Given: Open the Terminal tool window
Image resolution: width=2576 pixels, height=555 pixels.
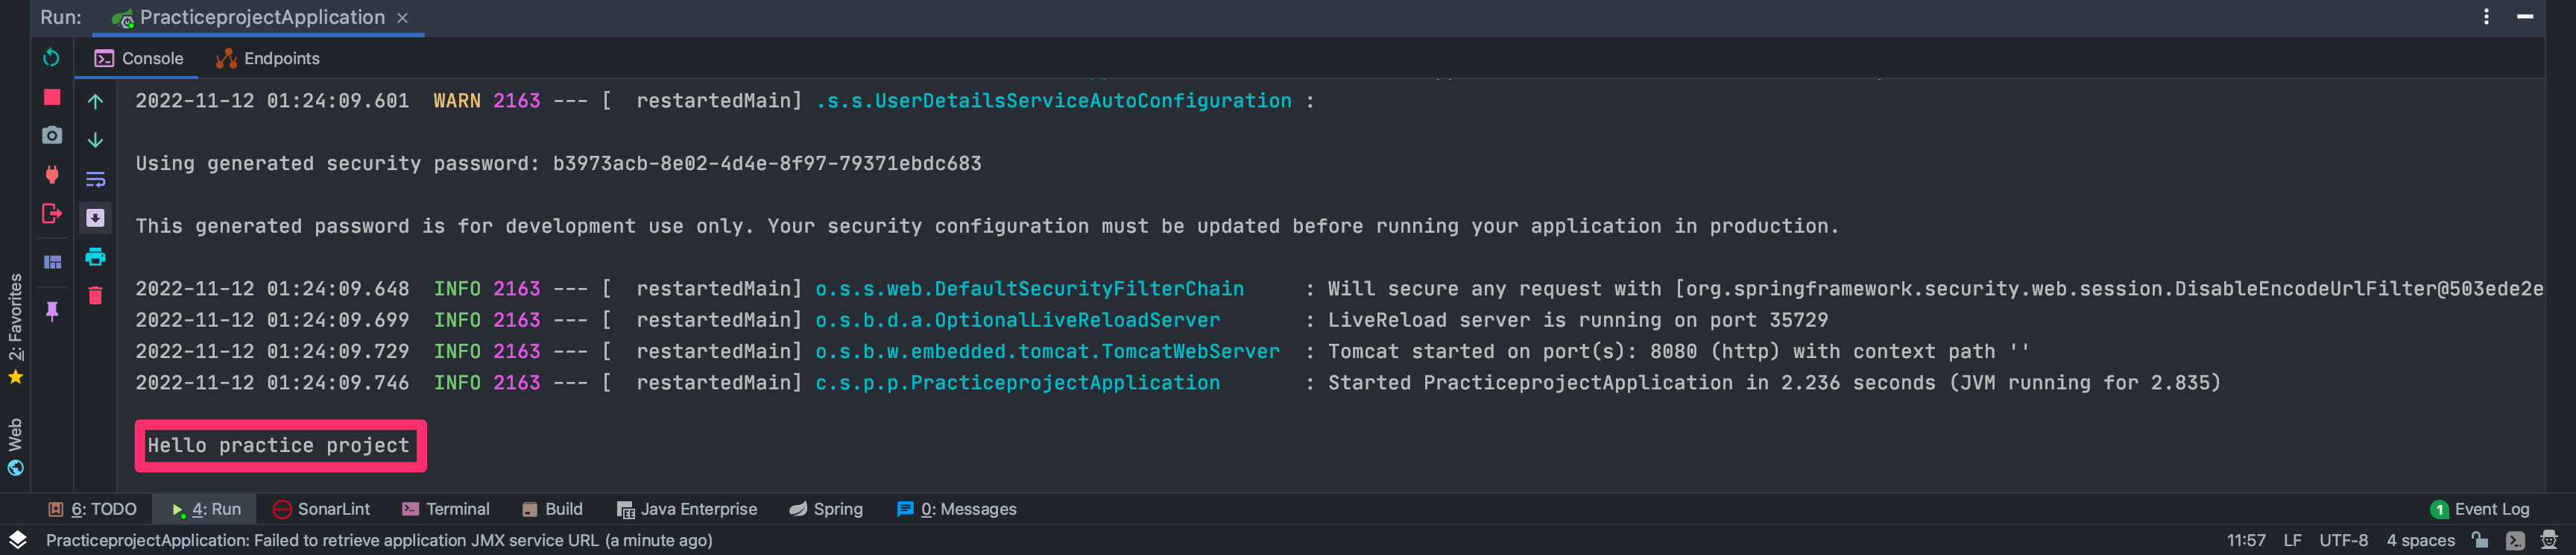Looking at the screenshot, I should pyautogui.click(x=446, y=509).
